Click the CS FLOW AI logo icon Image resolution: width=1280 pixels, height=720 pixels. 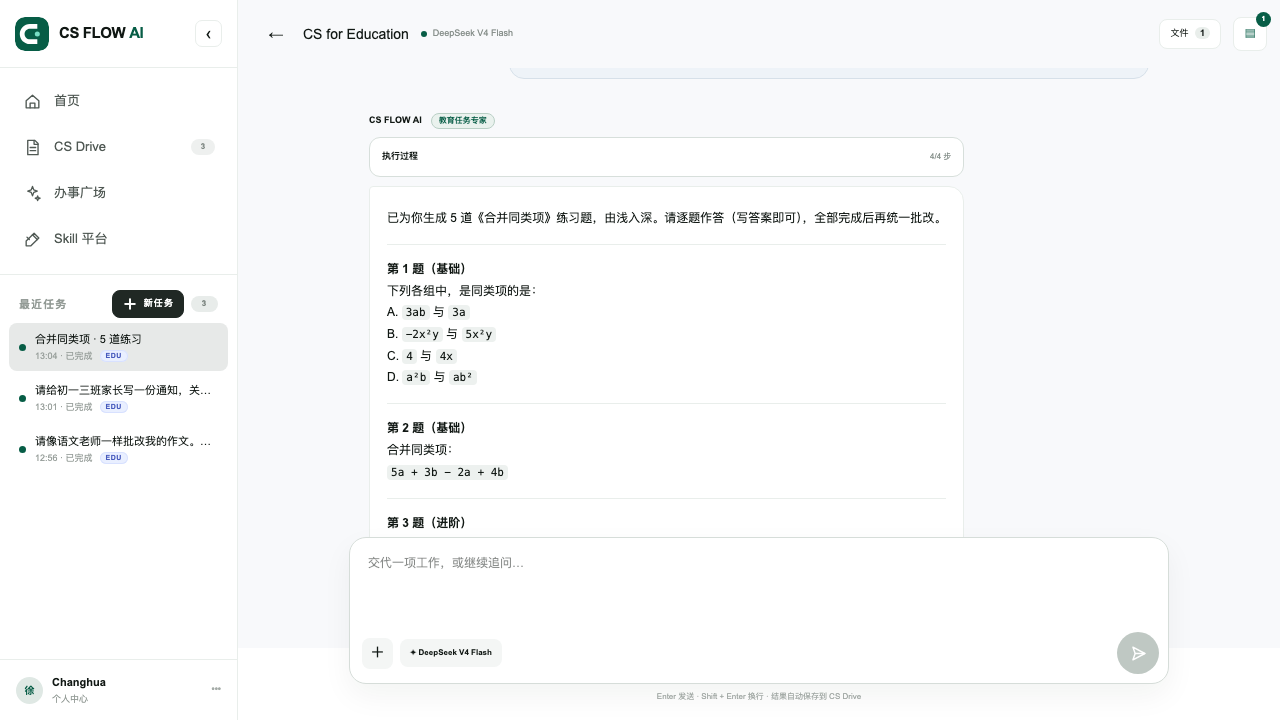32,34
